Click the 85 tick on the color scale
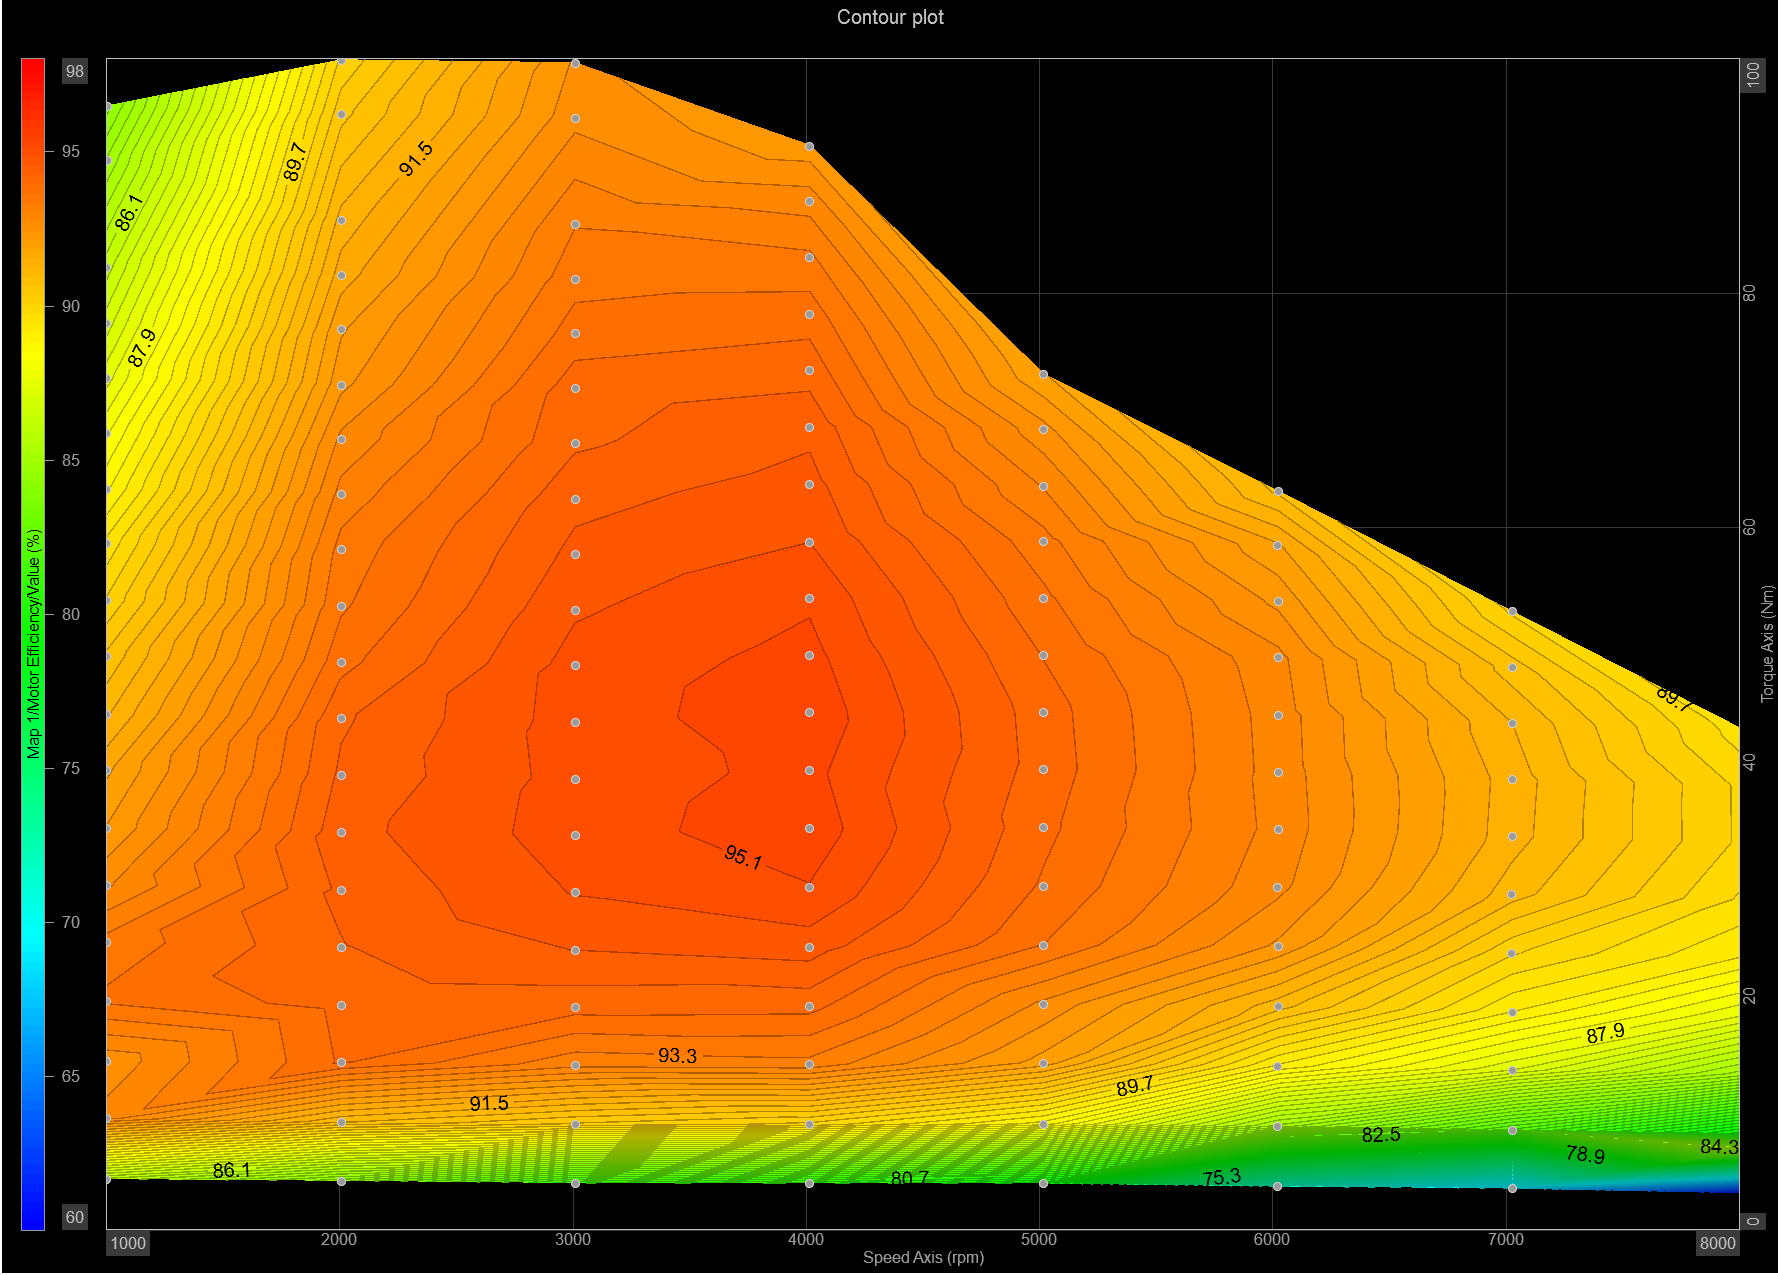 pyautogui.click(x=70, y=460)
